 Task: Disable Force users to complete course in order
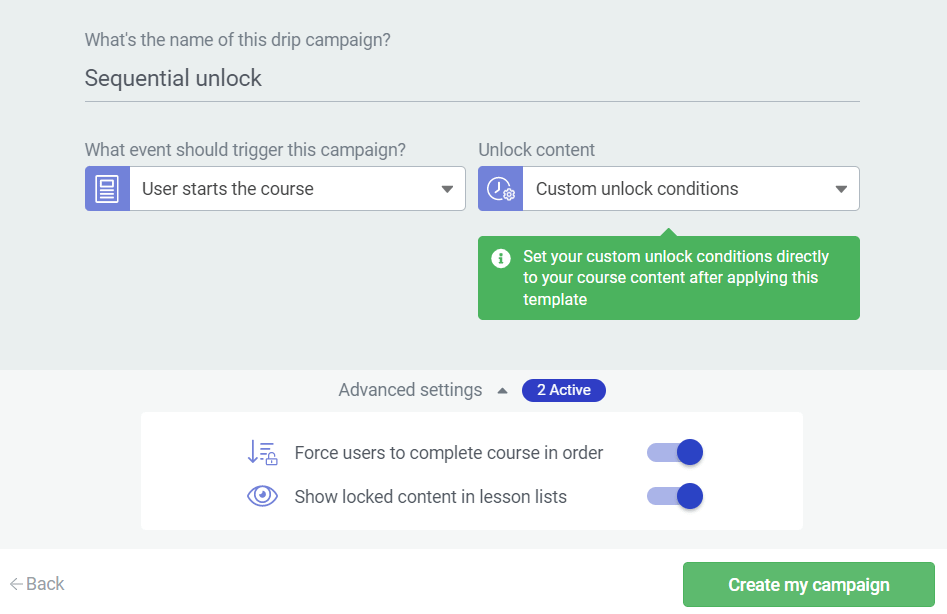[675, 453]
